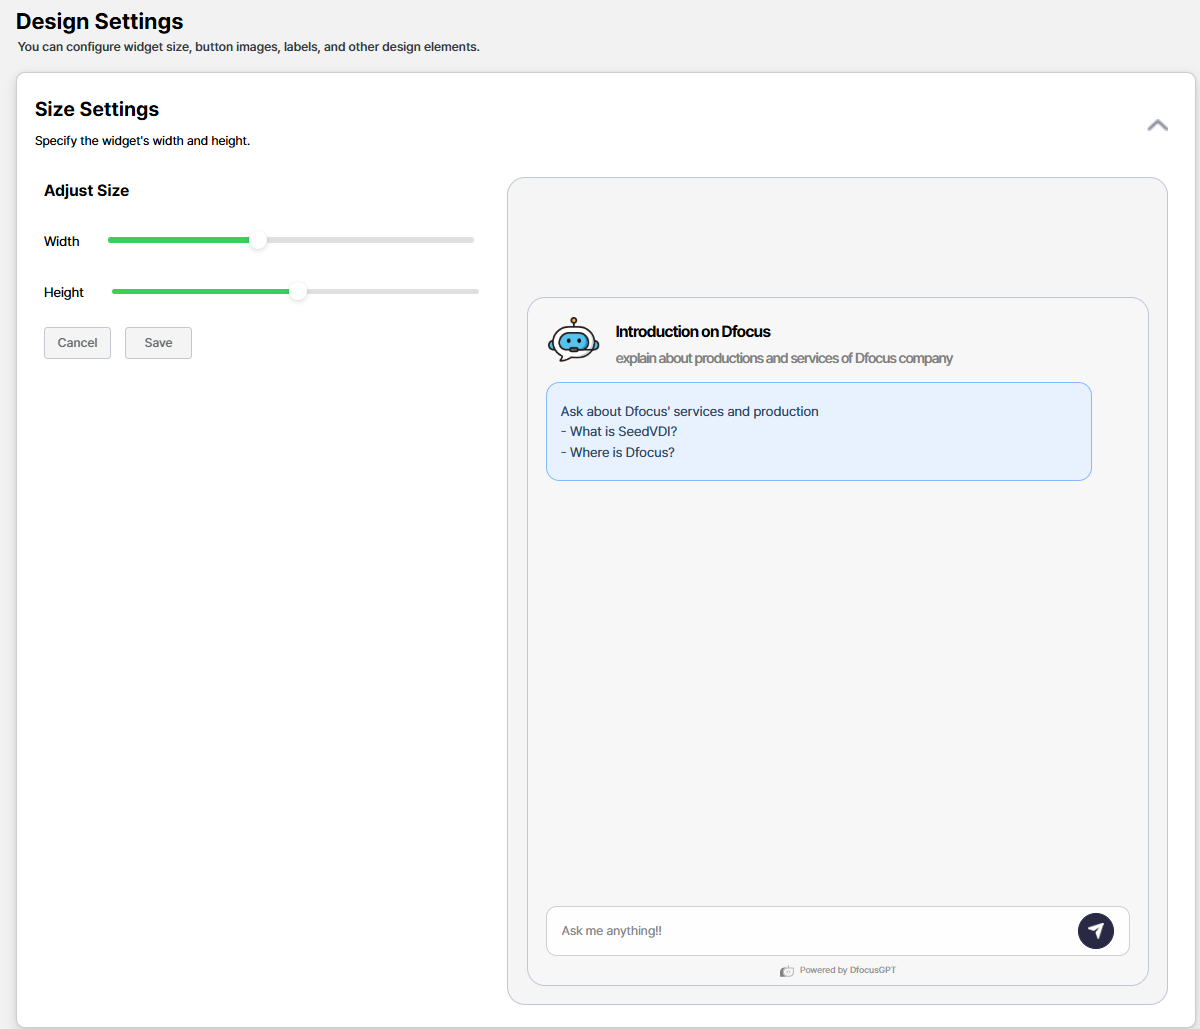Click the green filled part of Width slider

tap(178, 240)
